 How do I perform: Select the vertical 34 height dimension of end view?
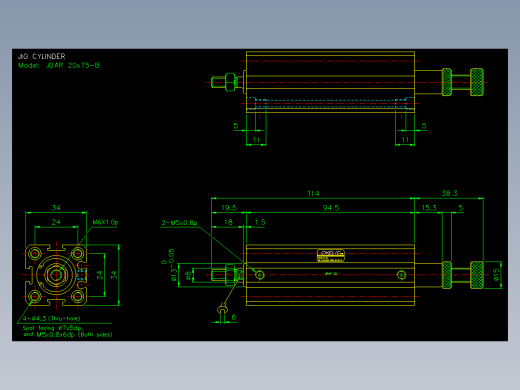tap(114, 275)
